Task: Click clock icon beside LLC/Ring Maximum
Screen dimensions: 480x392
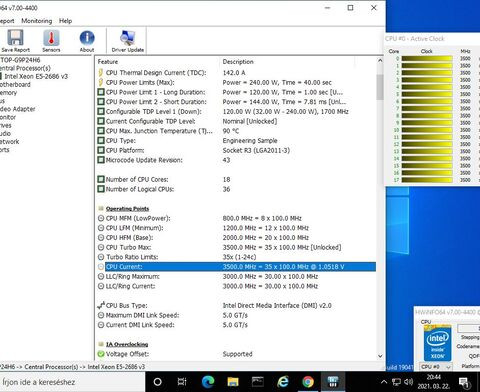Action: pyautogui.click(x=101, y=276)
